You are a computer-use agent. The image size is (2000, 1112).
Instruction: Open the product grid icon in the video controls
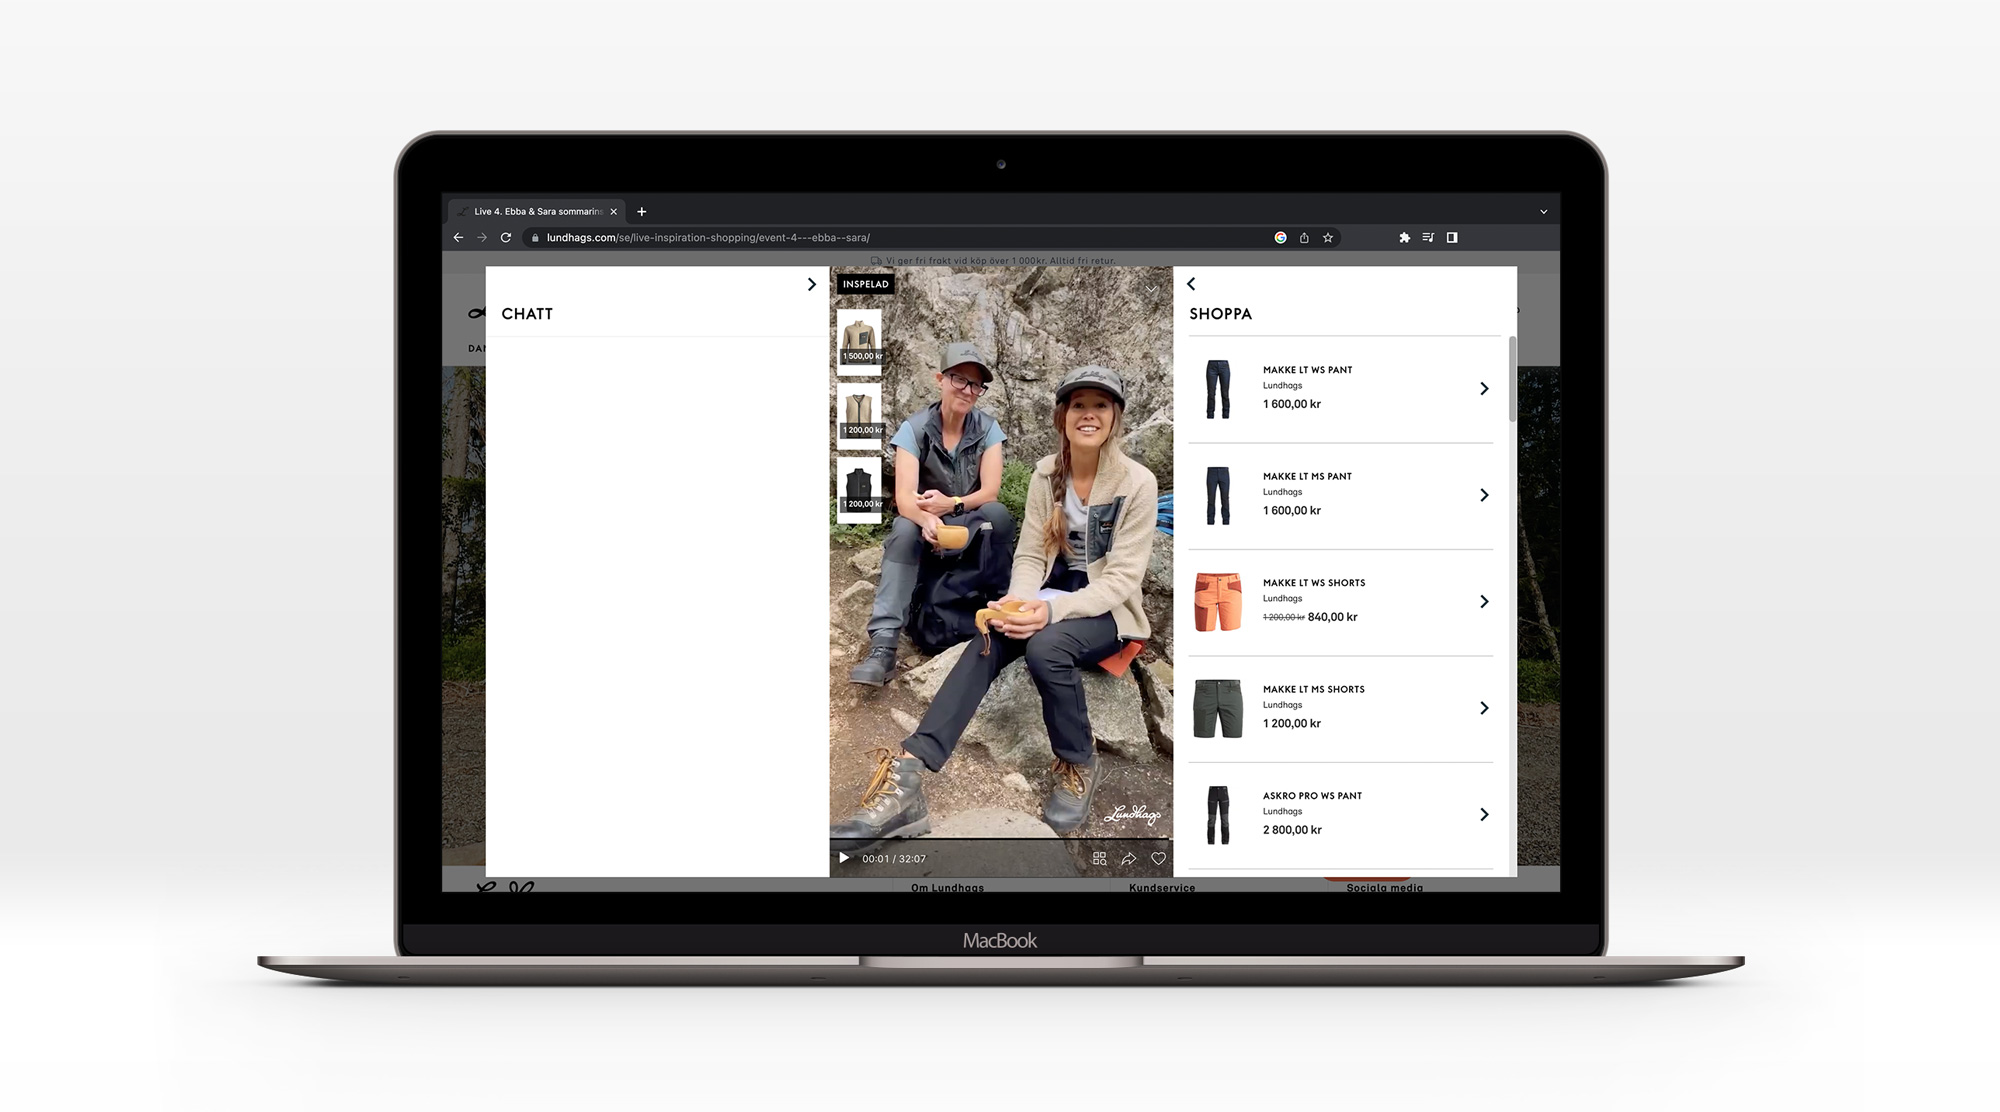1100,858
